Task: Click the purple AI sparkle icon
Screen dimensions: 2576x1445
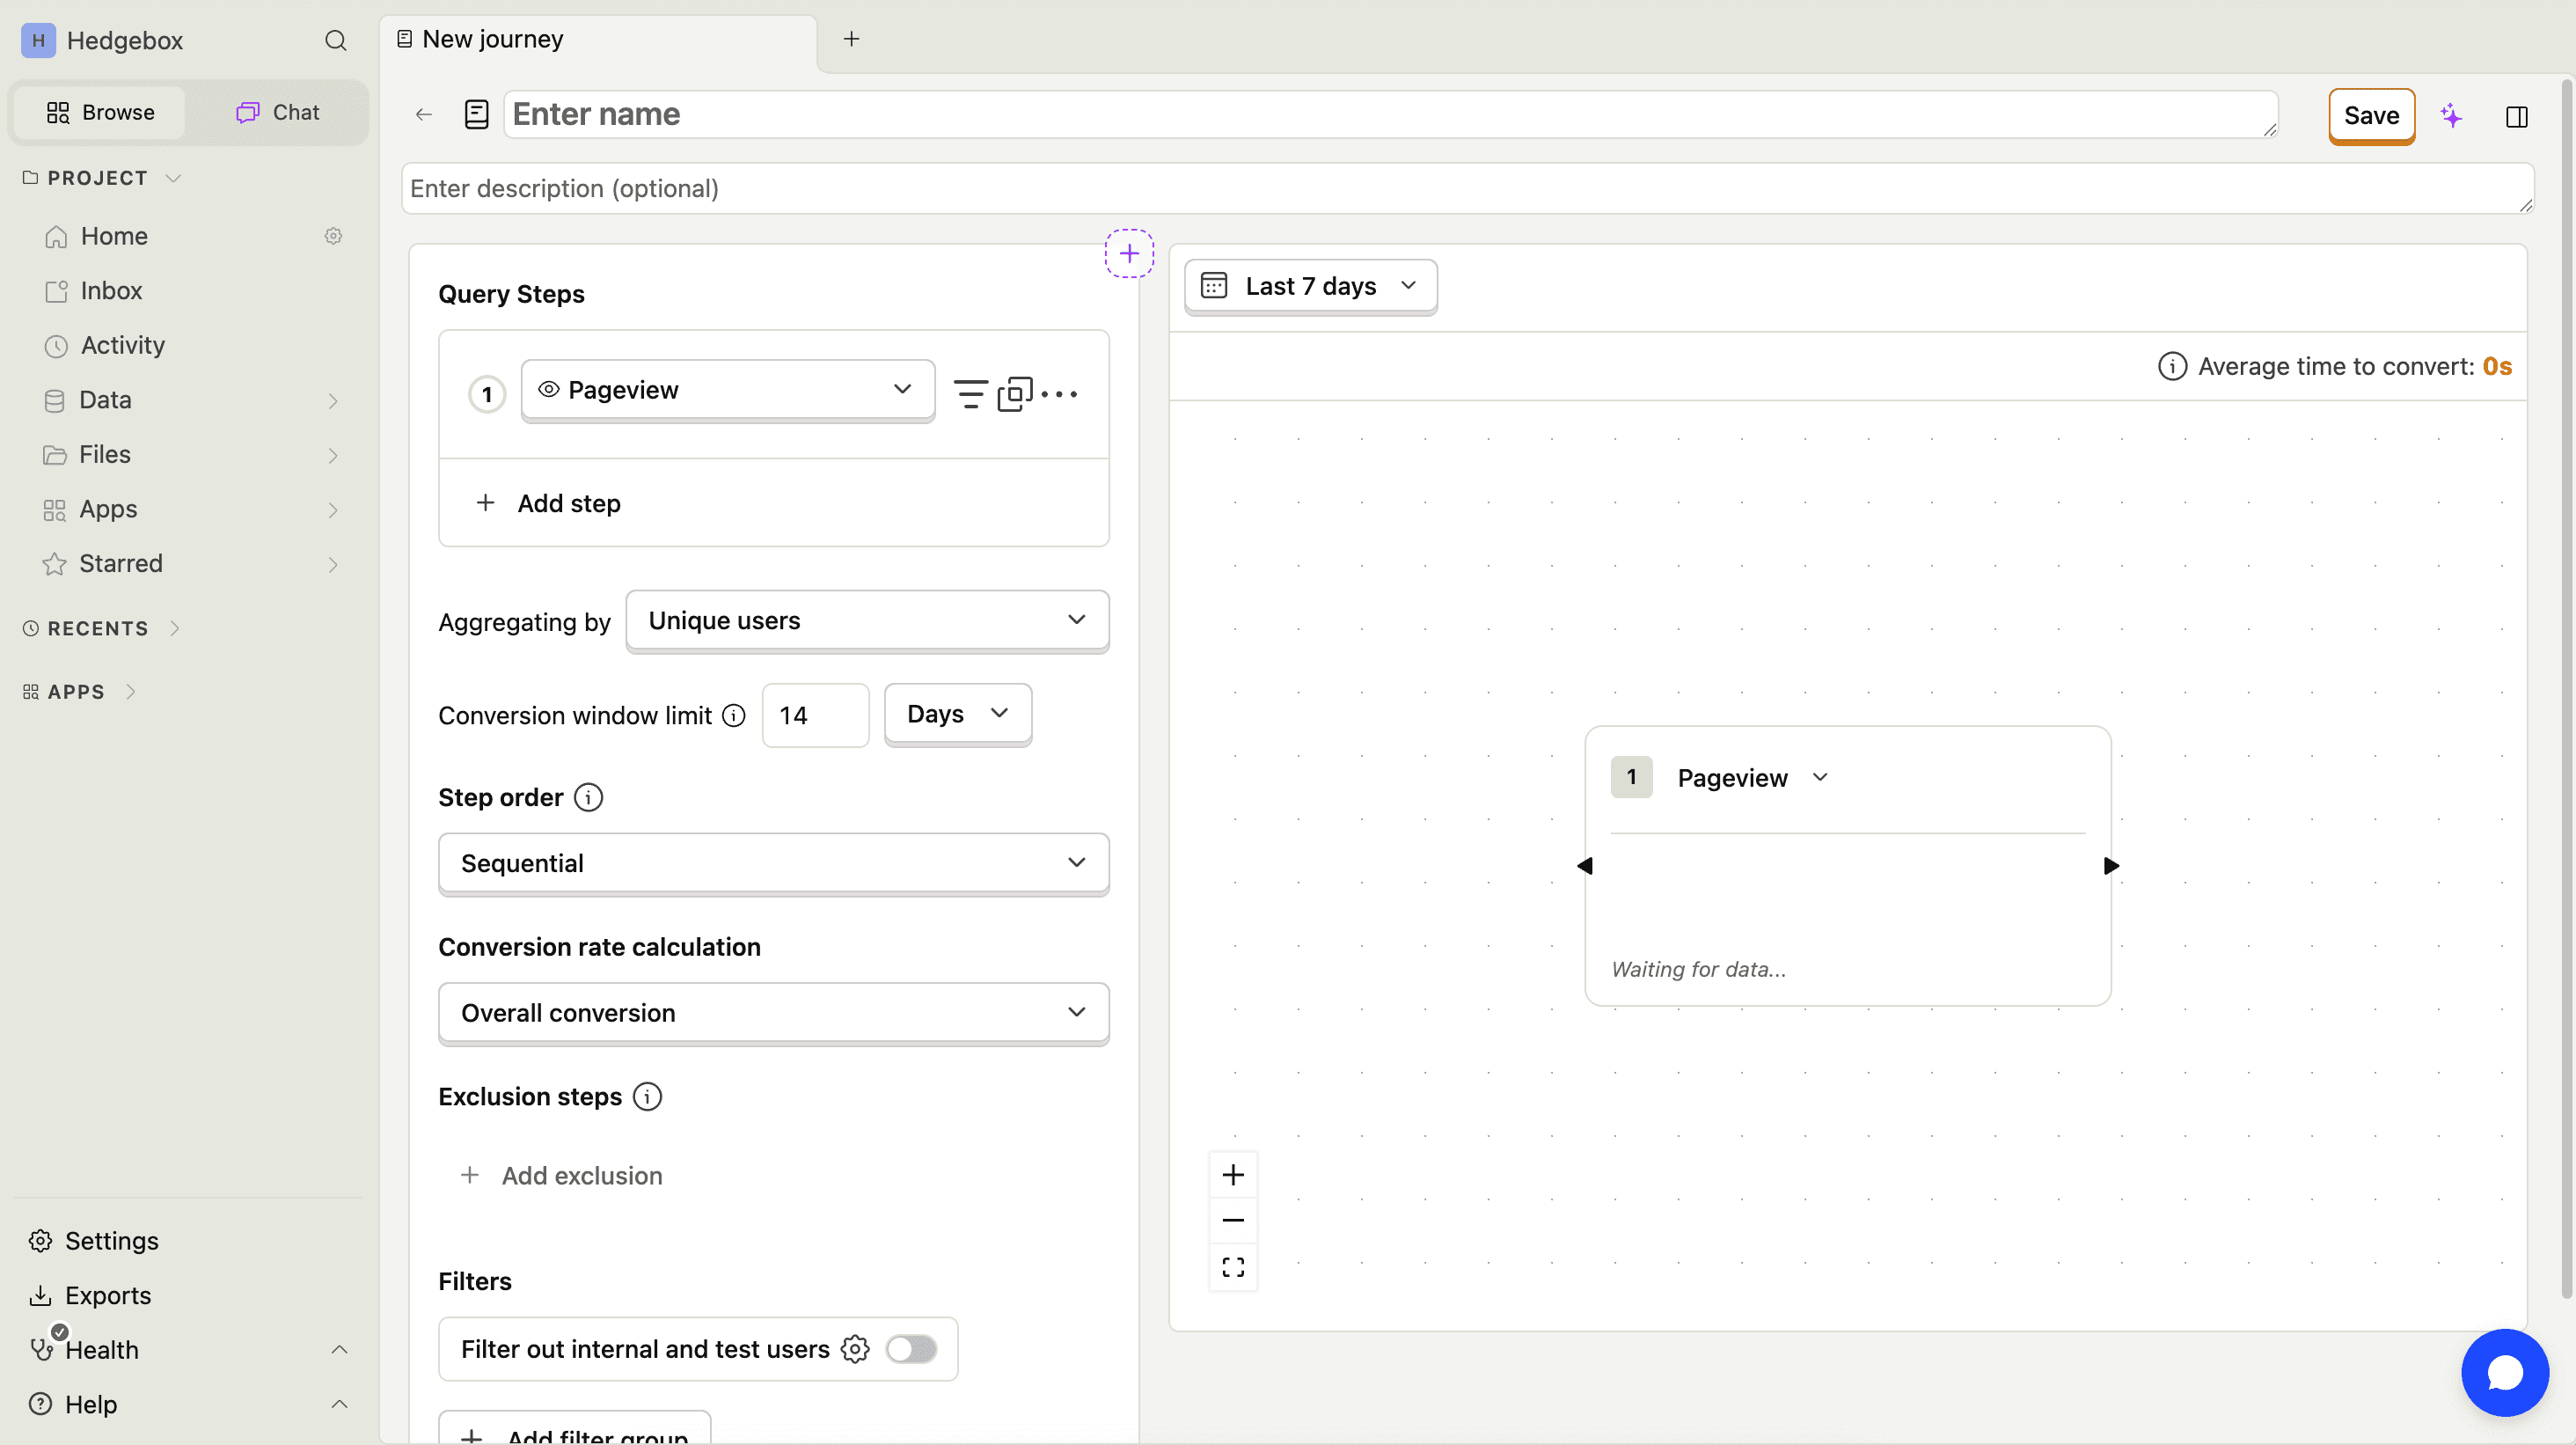Action: click(2452, 115)
